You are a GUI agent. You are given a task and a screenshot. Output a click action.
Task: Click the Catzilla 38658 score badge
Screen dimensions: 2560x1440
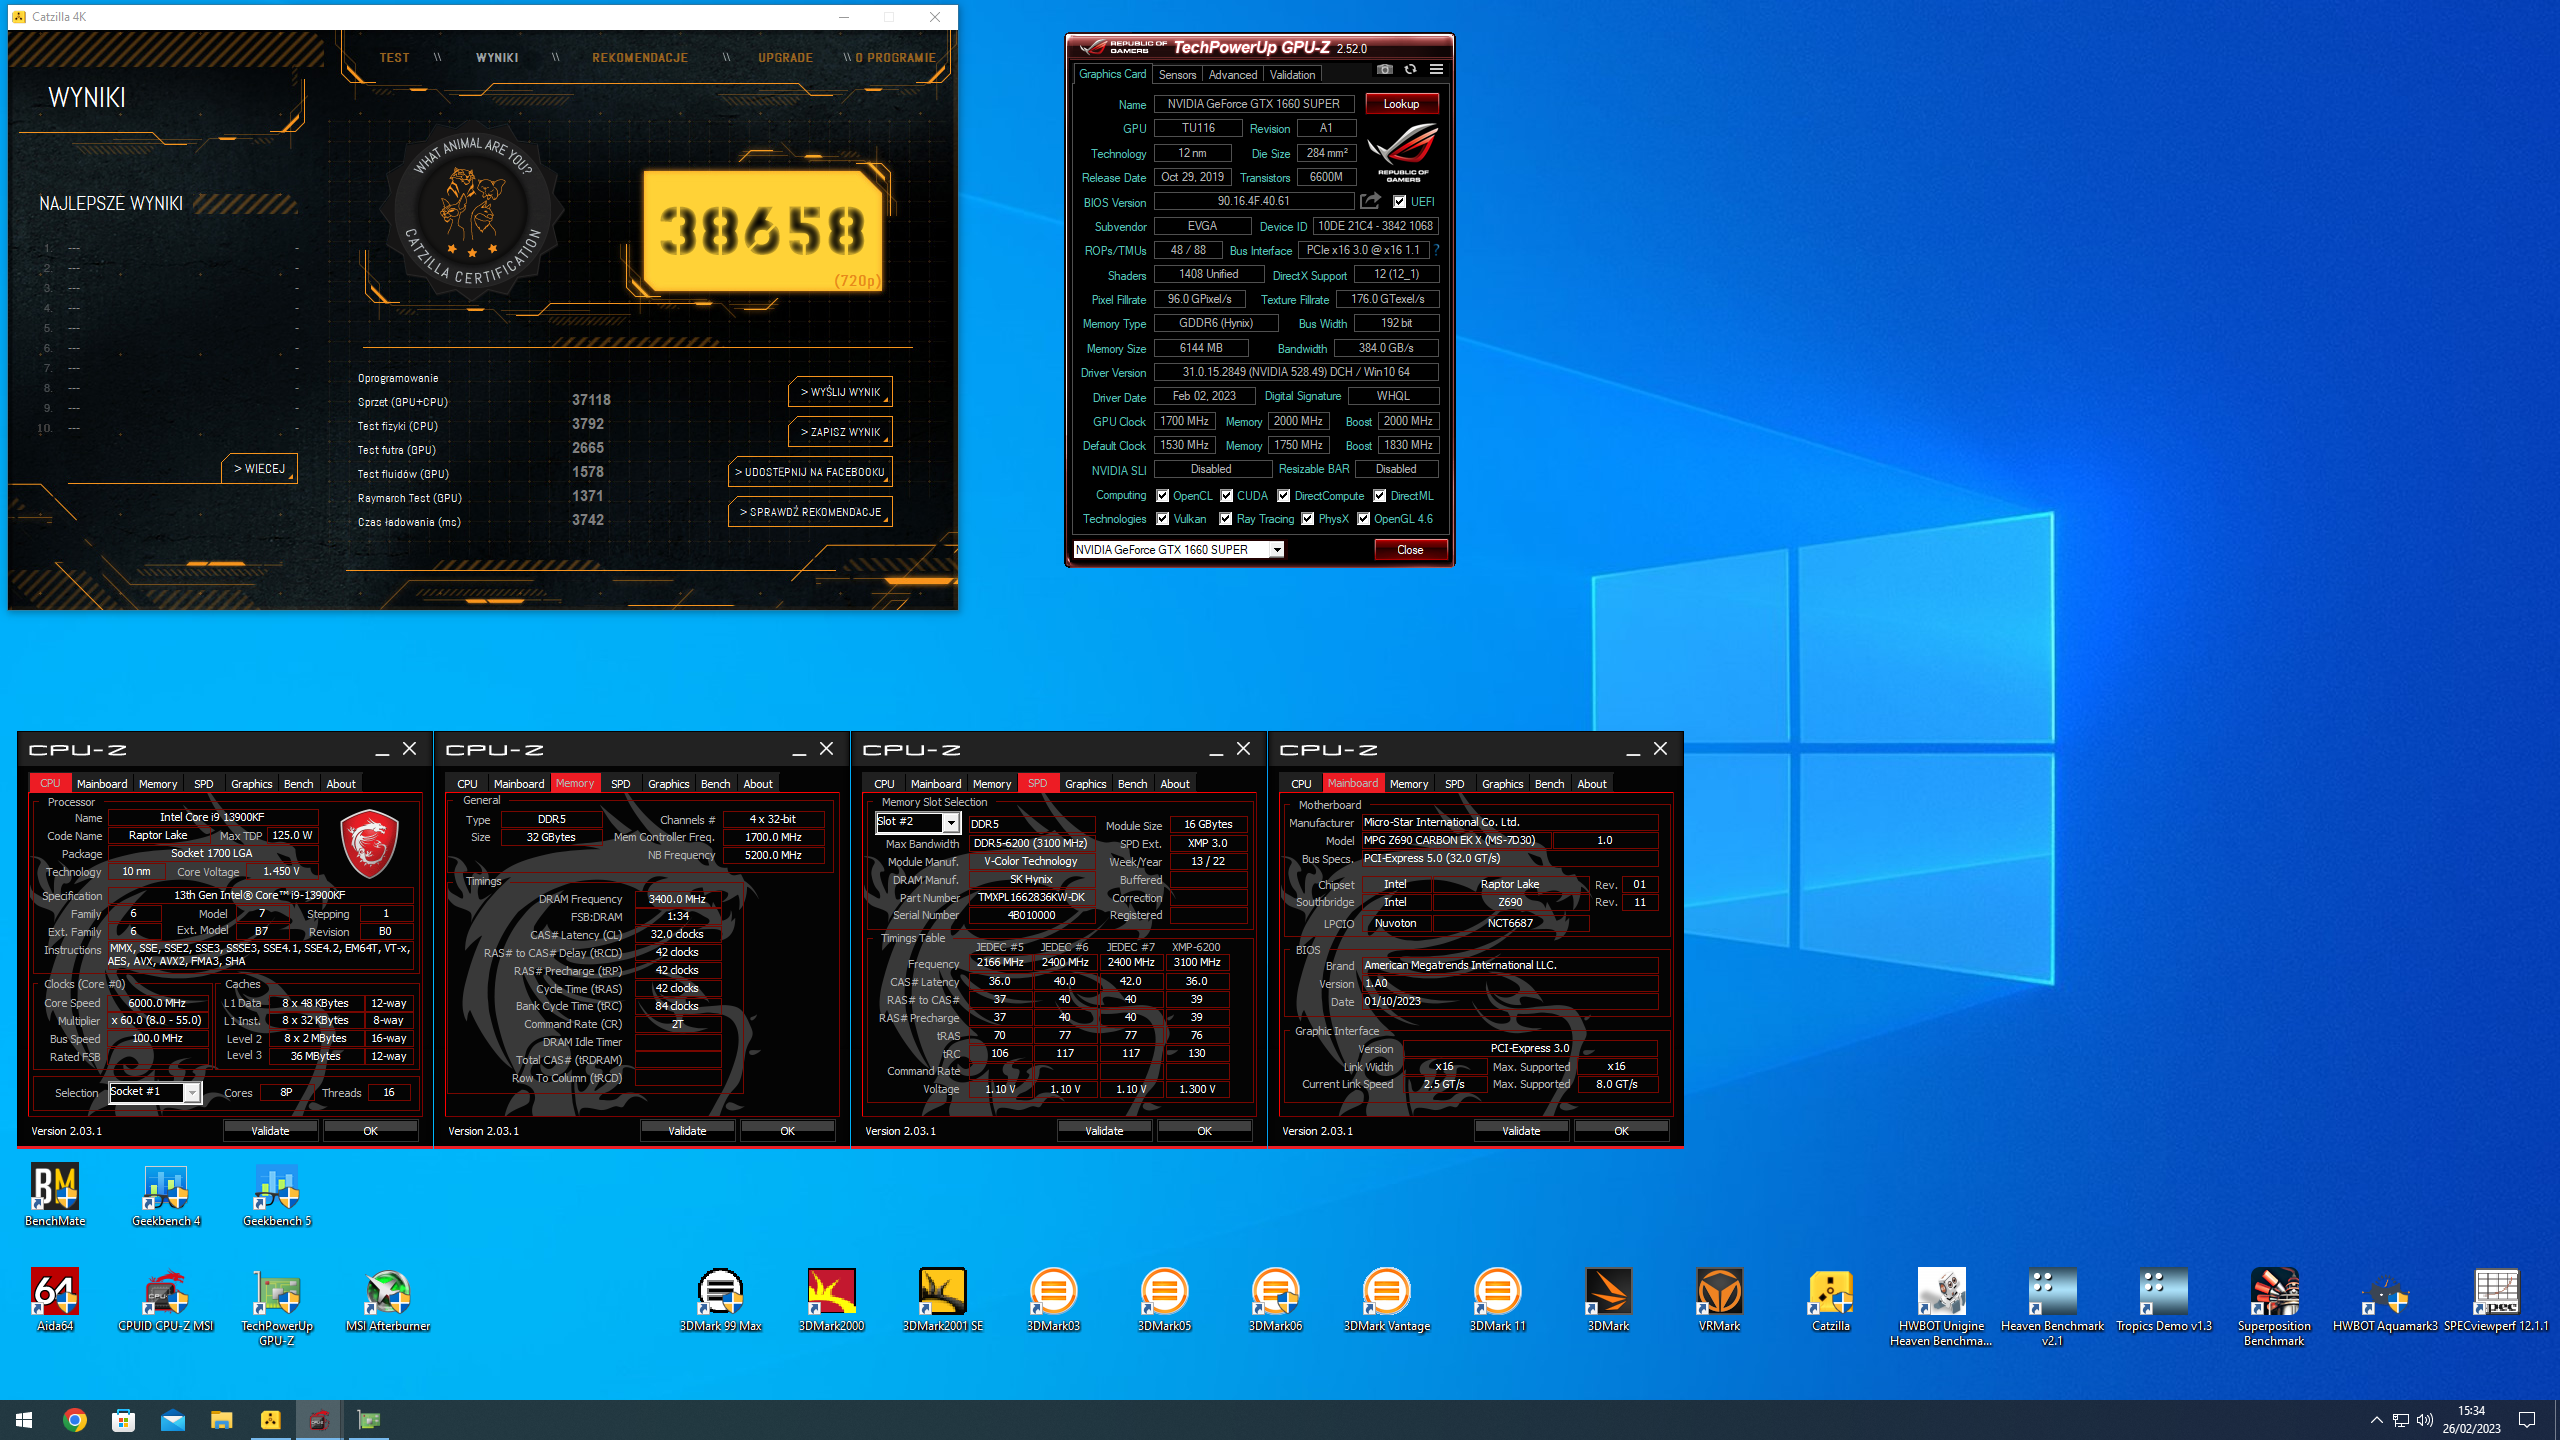click(x=762, y=231)
